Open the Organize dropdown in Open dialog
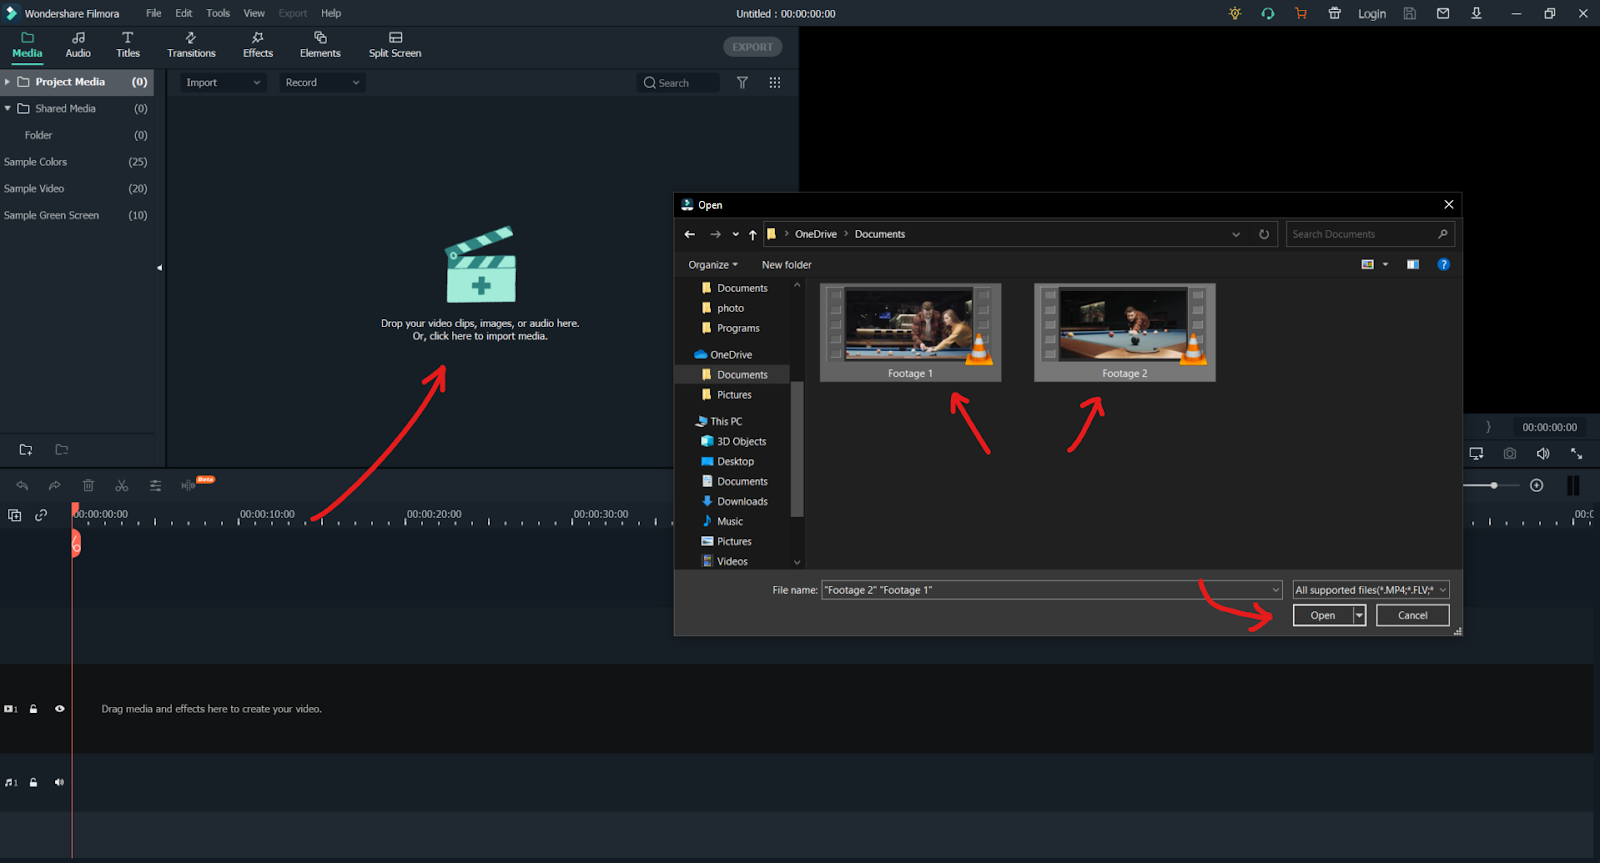This screenshot has width=1600, height=863. click(713, 265)
